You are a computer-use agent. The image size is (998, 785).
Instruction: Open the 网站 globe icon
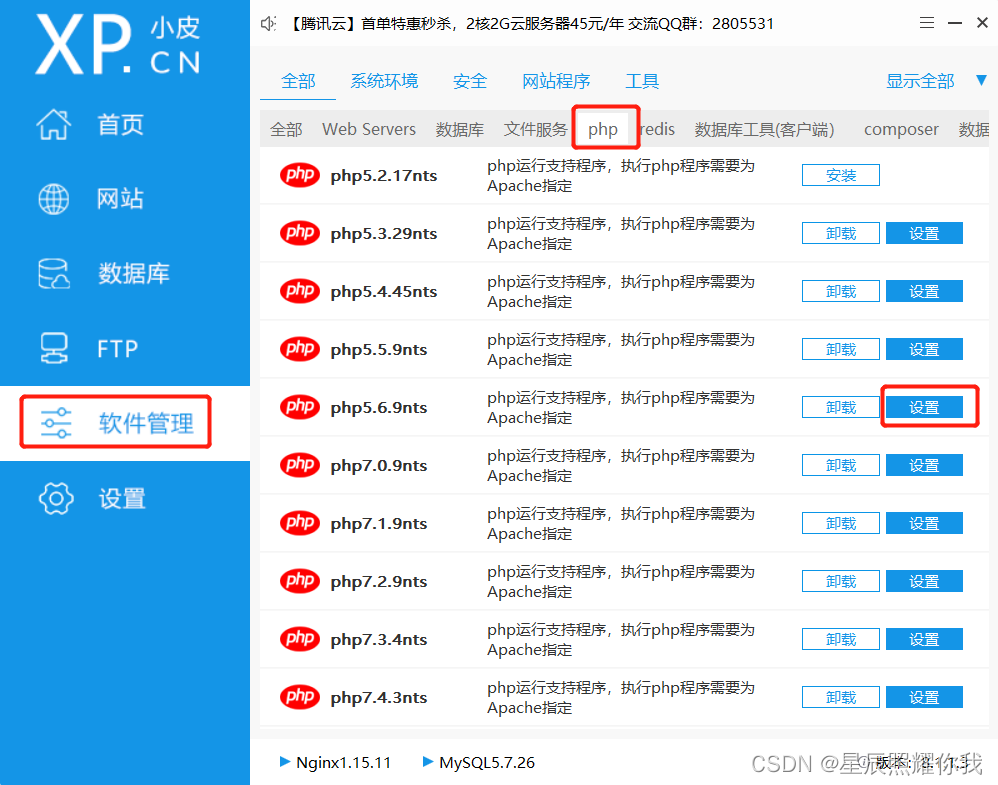click(x=53, y=199)
